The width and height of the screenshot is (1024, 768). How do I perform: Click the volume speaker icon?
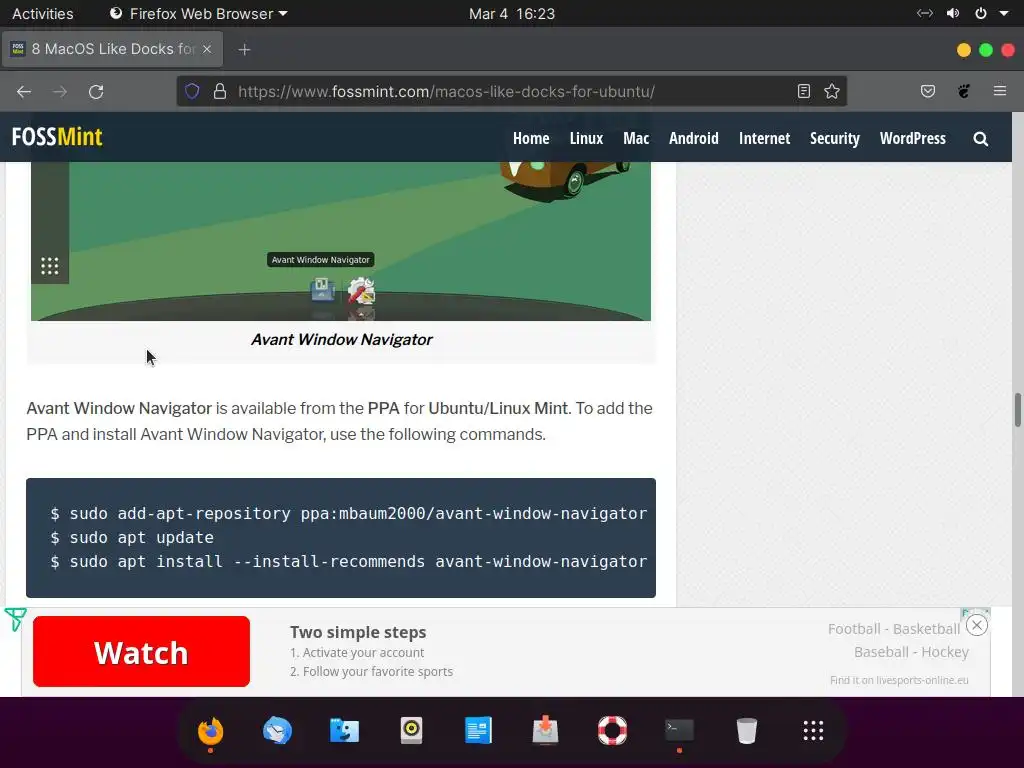(953, 14)
